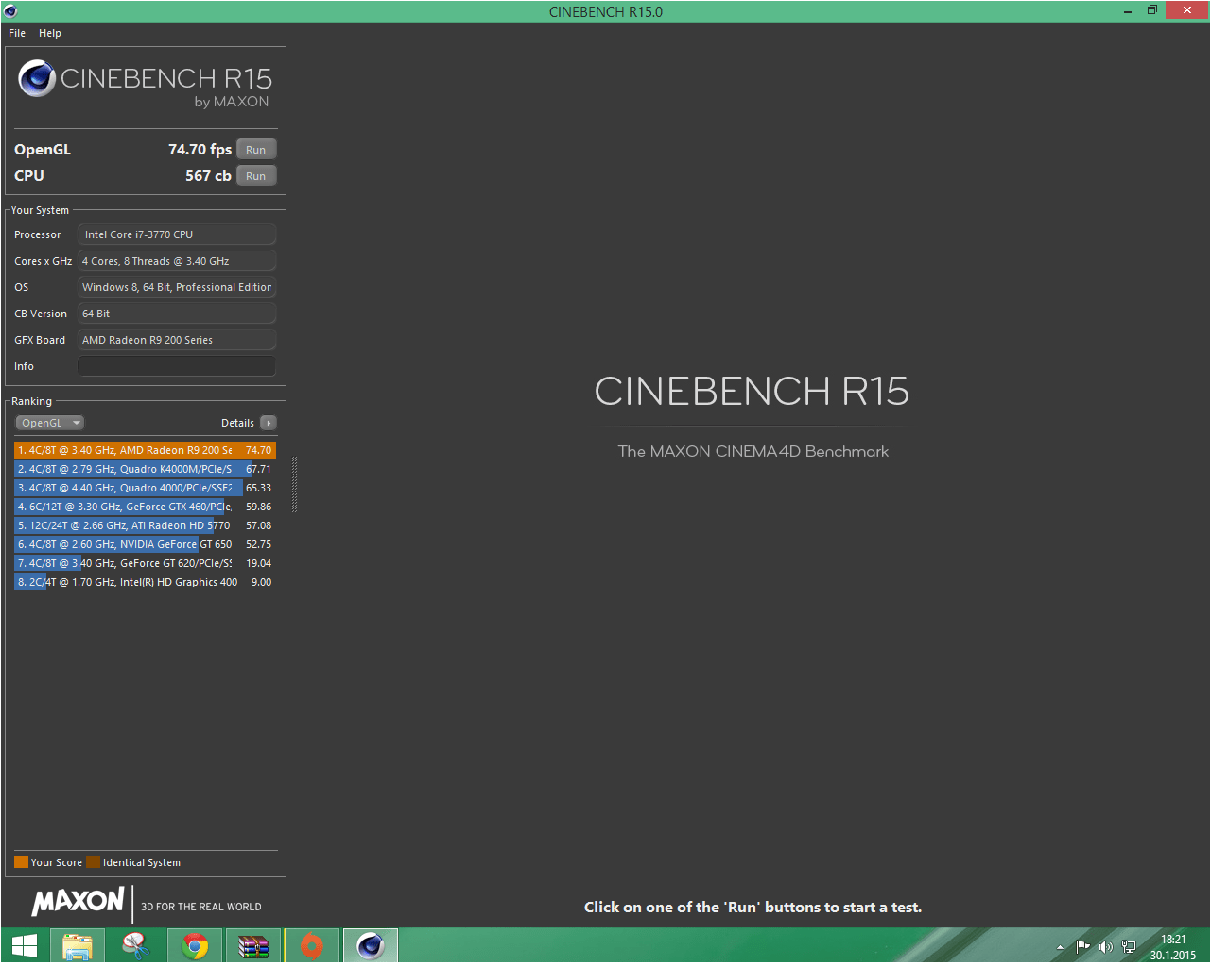Open the File menu
This screenshot has height=962, width=1210.
[x=17, y=33]
